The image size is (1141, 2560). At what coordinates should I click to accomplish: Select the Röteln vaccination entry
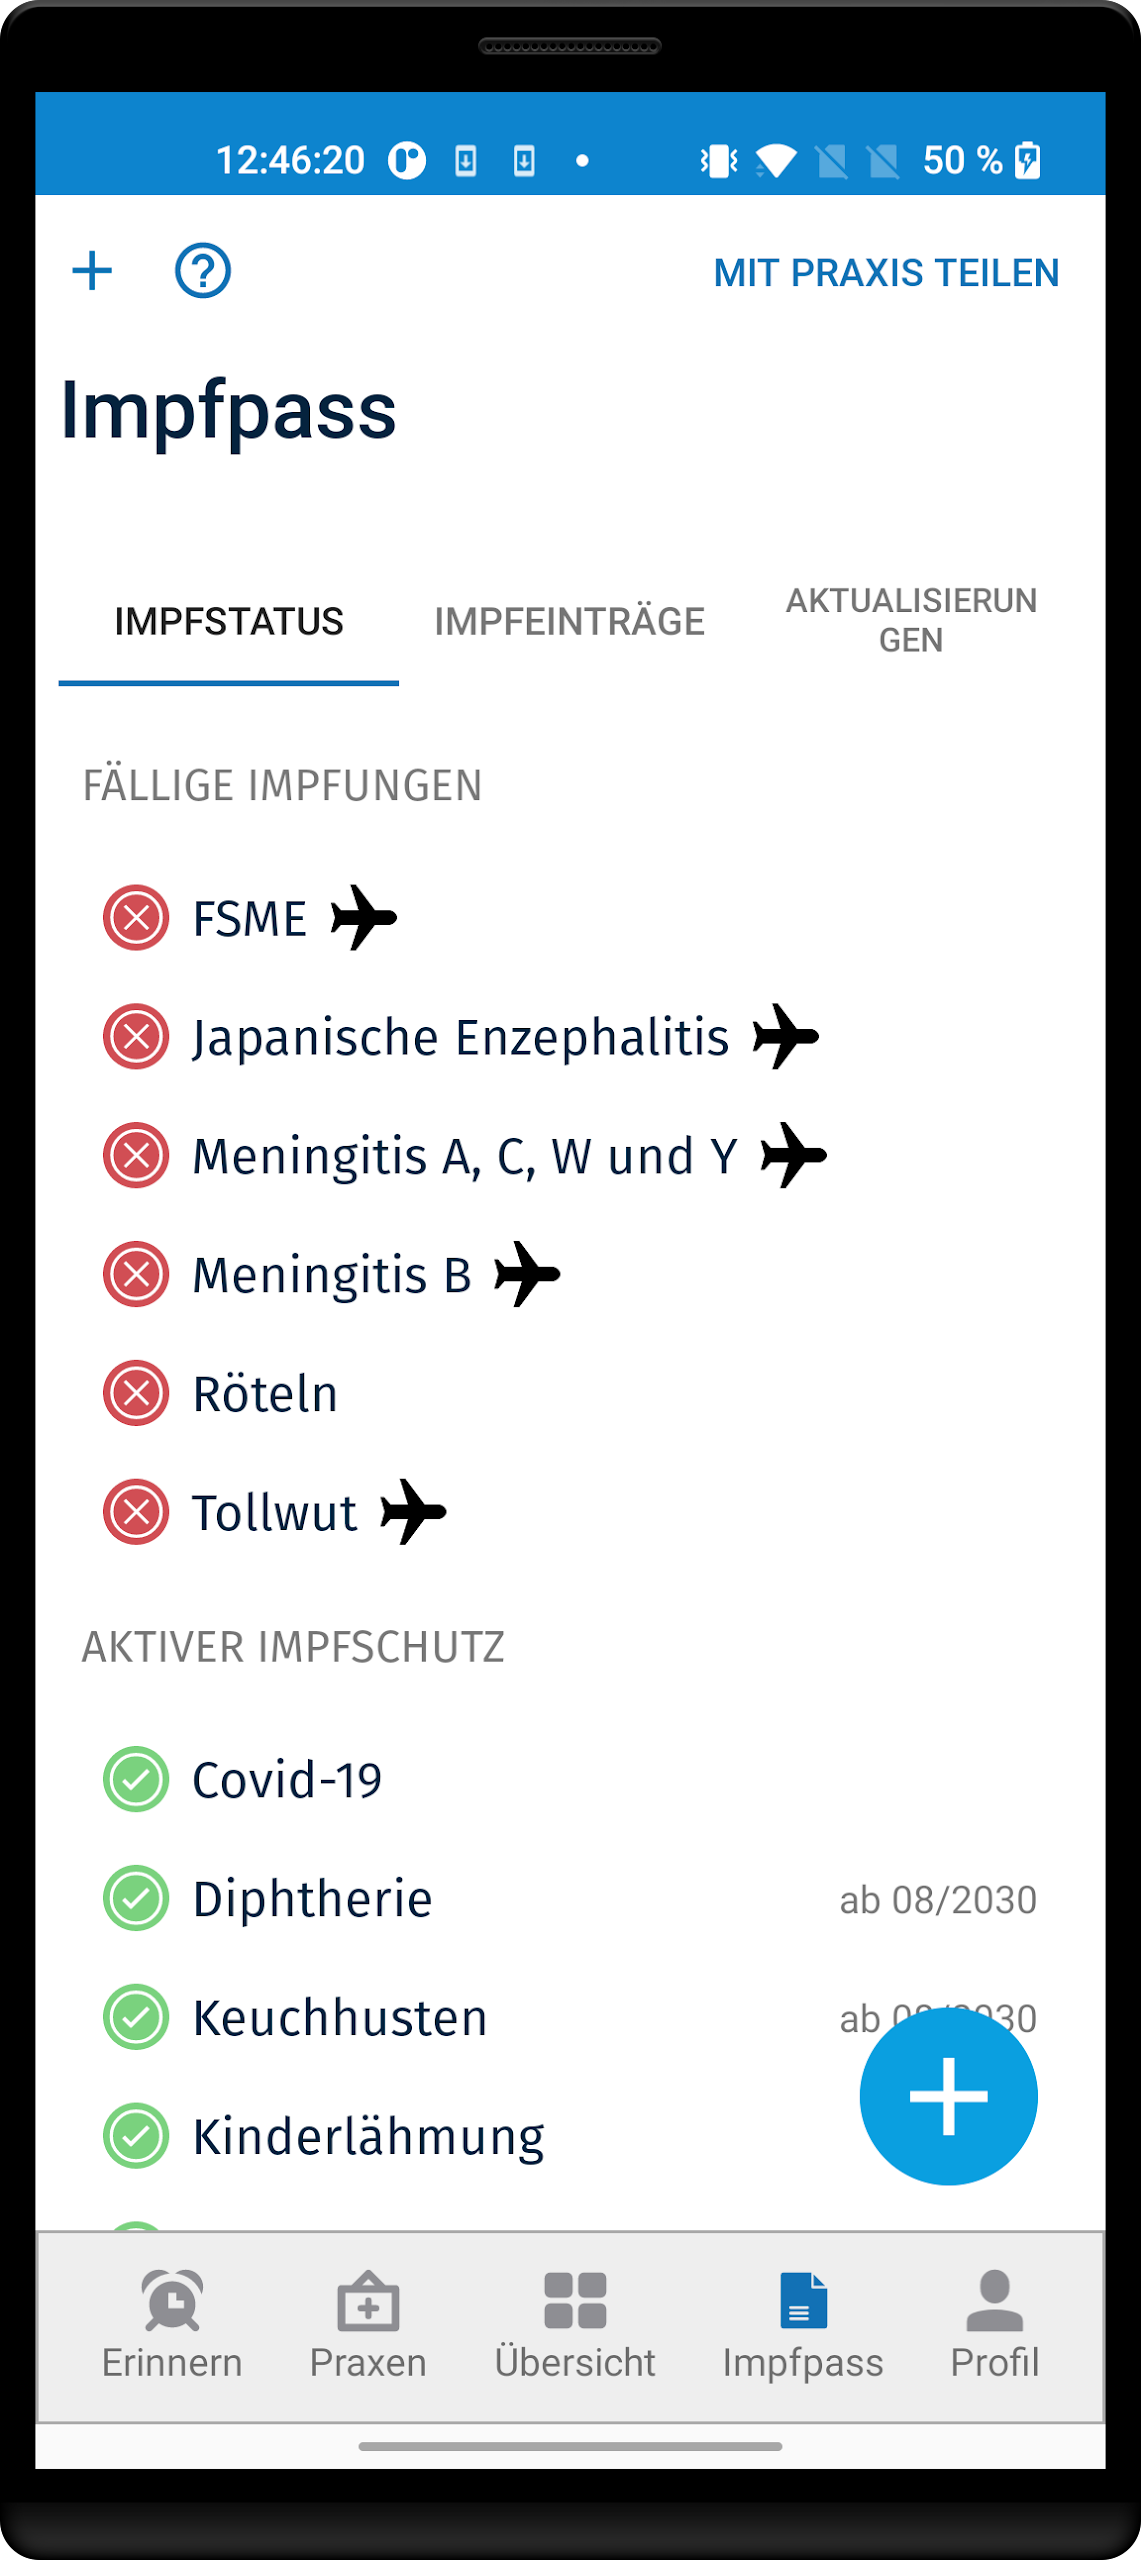point(265,1394)
